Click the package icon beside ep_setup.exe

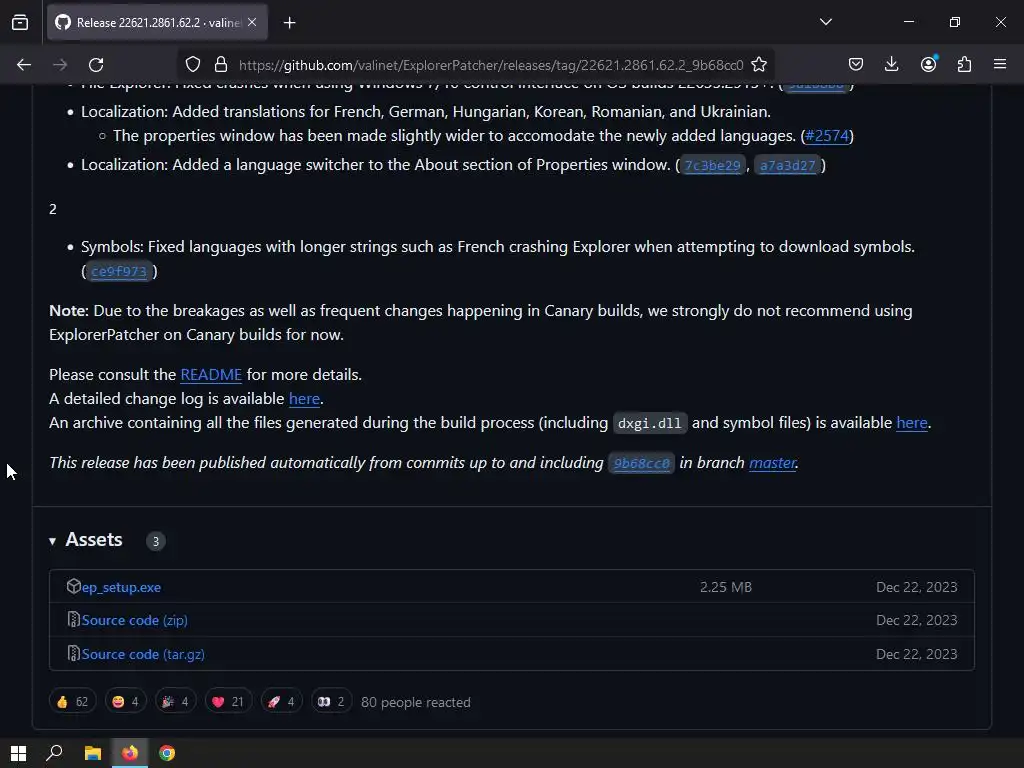[73, 586]
